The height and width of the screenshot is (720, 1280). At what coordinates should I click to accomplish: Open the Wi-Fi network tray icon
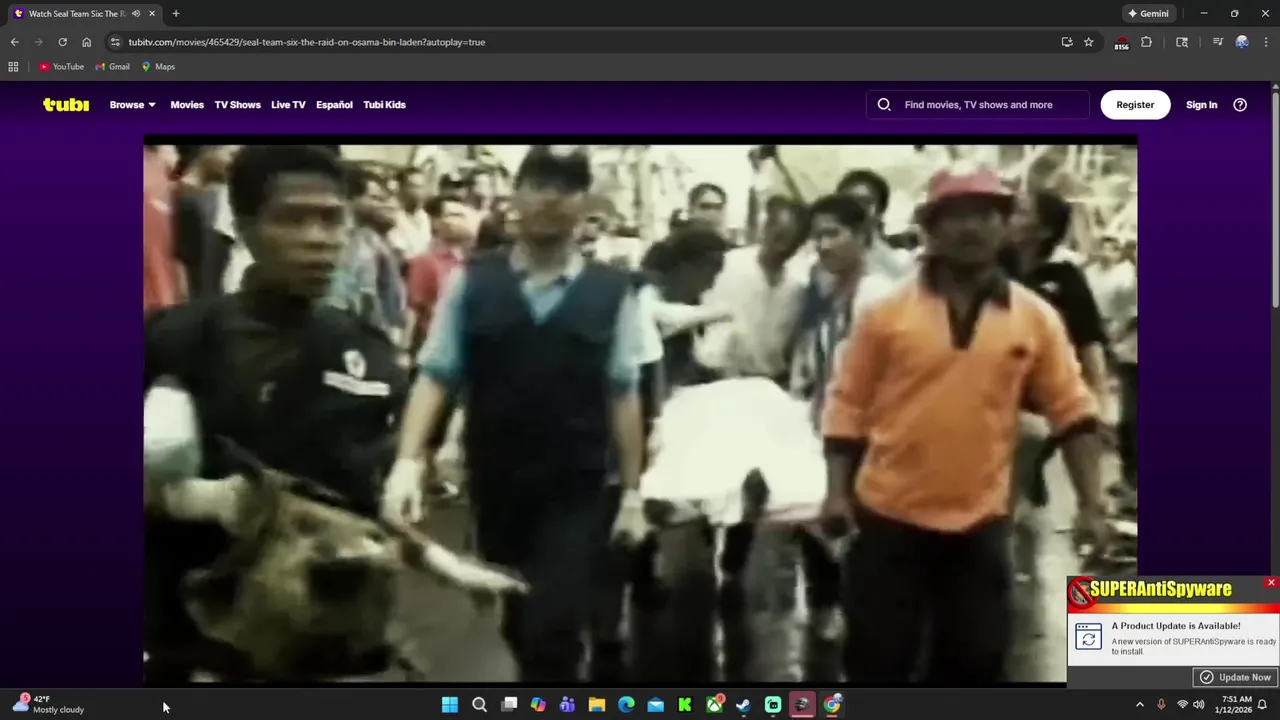click(x=1182, y=705)
